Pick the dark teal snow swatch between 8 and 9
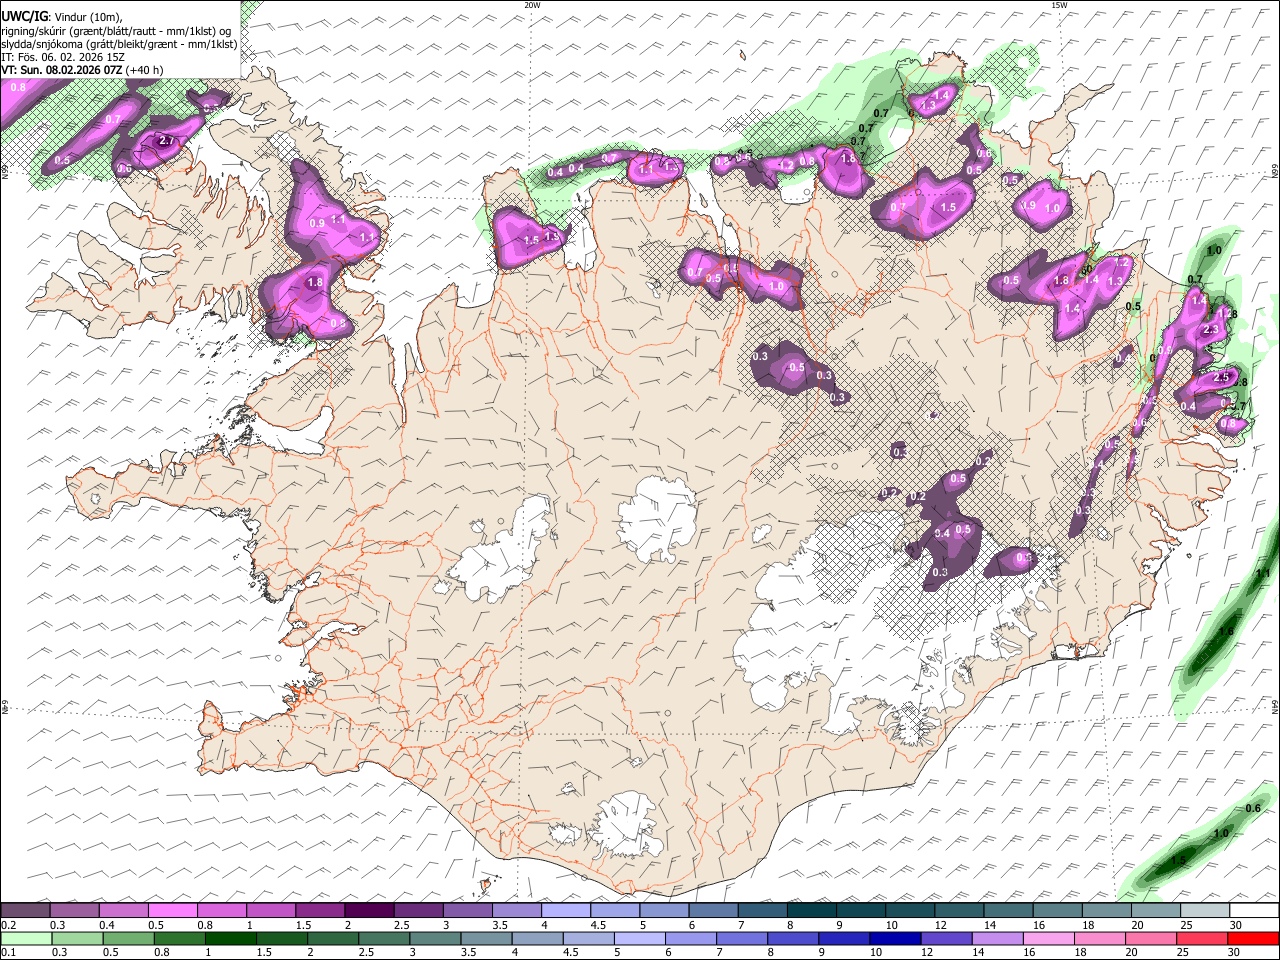The width and height of the screenshot is (1280, 960). 811,911
